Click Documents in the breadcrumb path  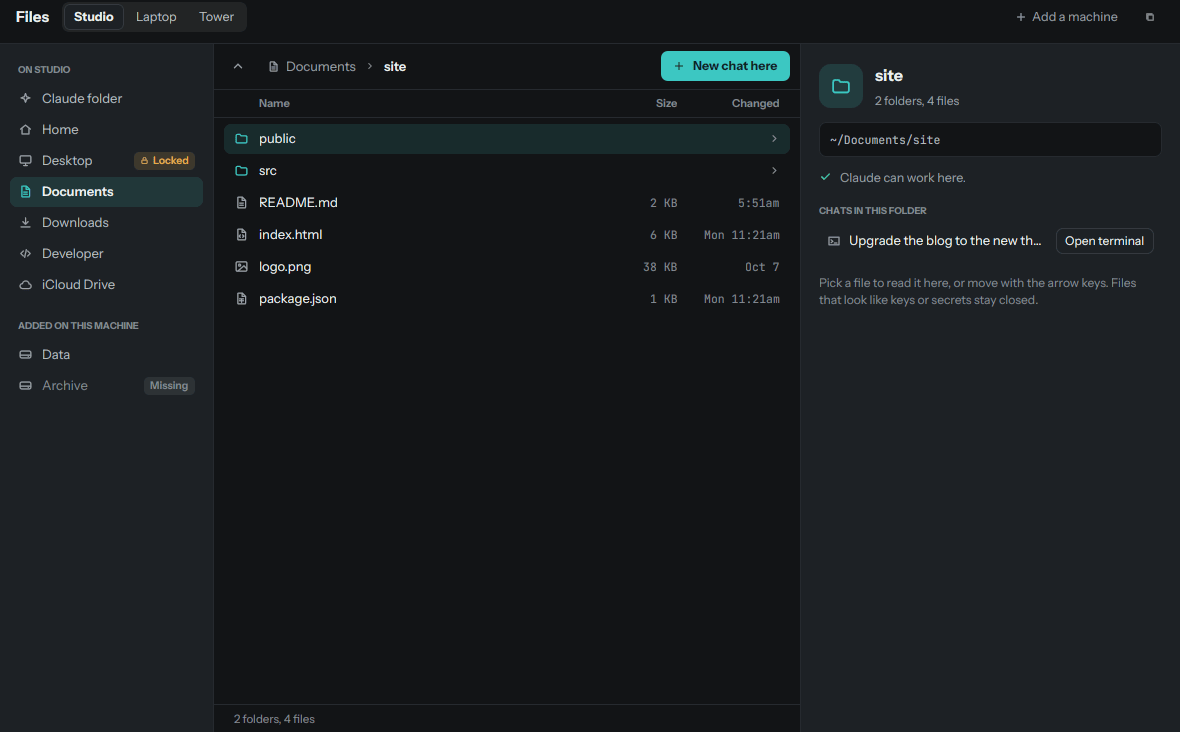pos(321,66)
